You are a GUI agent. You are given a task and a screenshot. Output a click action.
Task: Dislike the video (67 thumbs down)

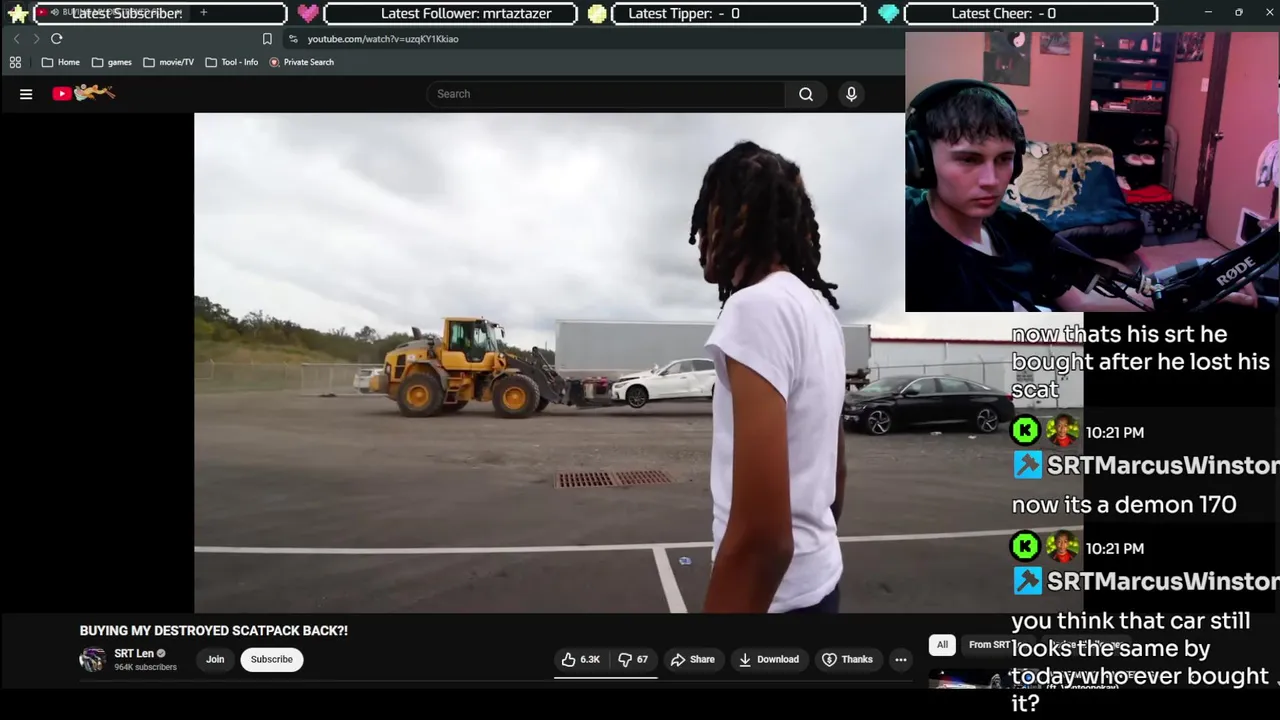633,659
